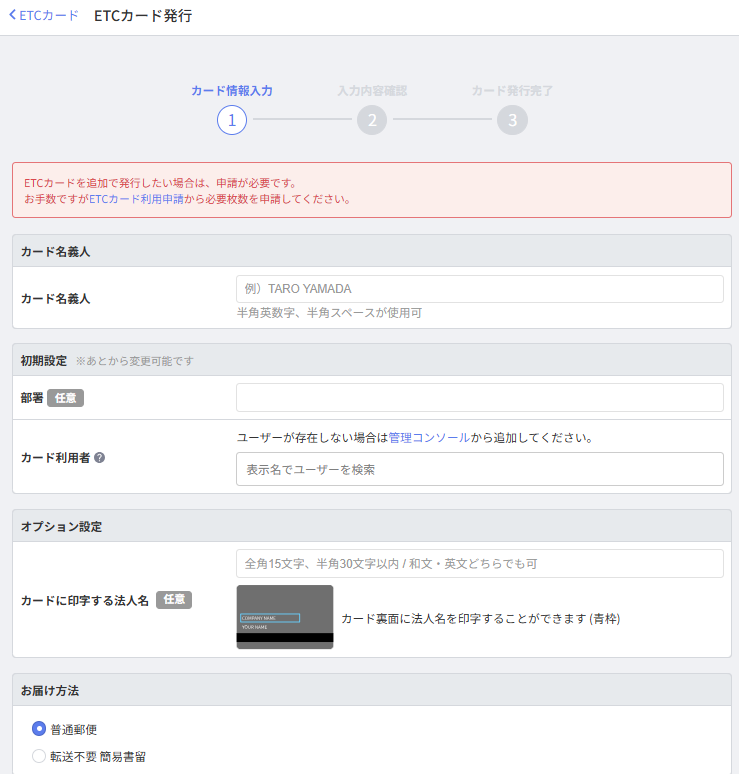The height and width of the screenshot is (774, 739).
Task: Click the 部署 department input field
Action: (x=479, y=397)
